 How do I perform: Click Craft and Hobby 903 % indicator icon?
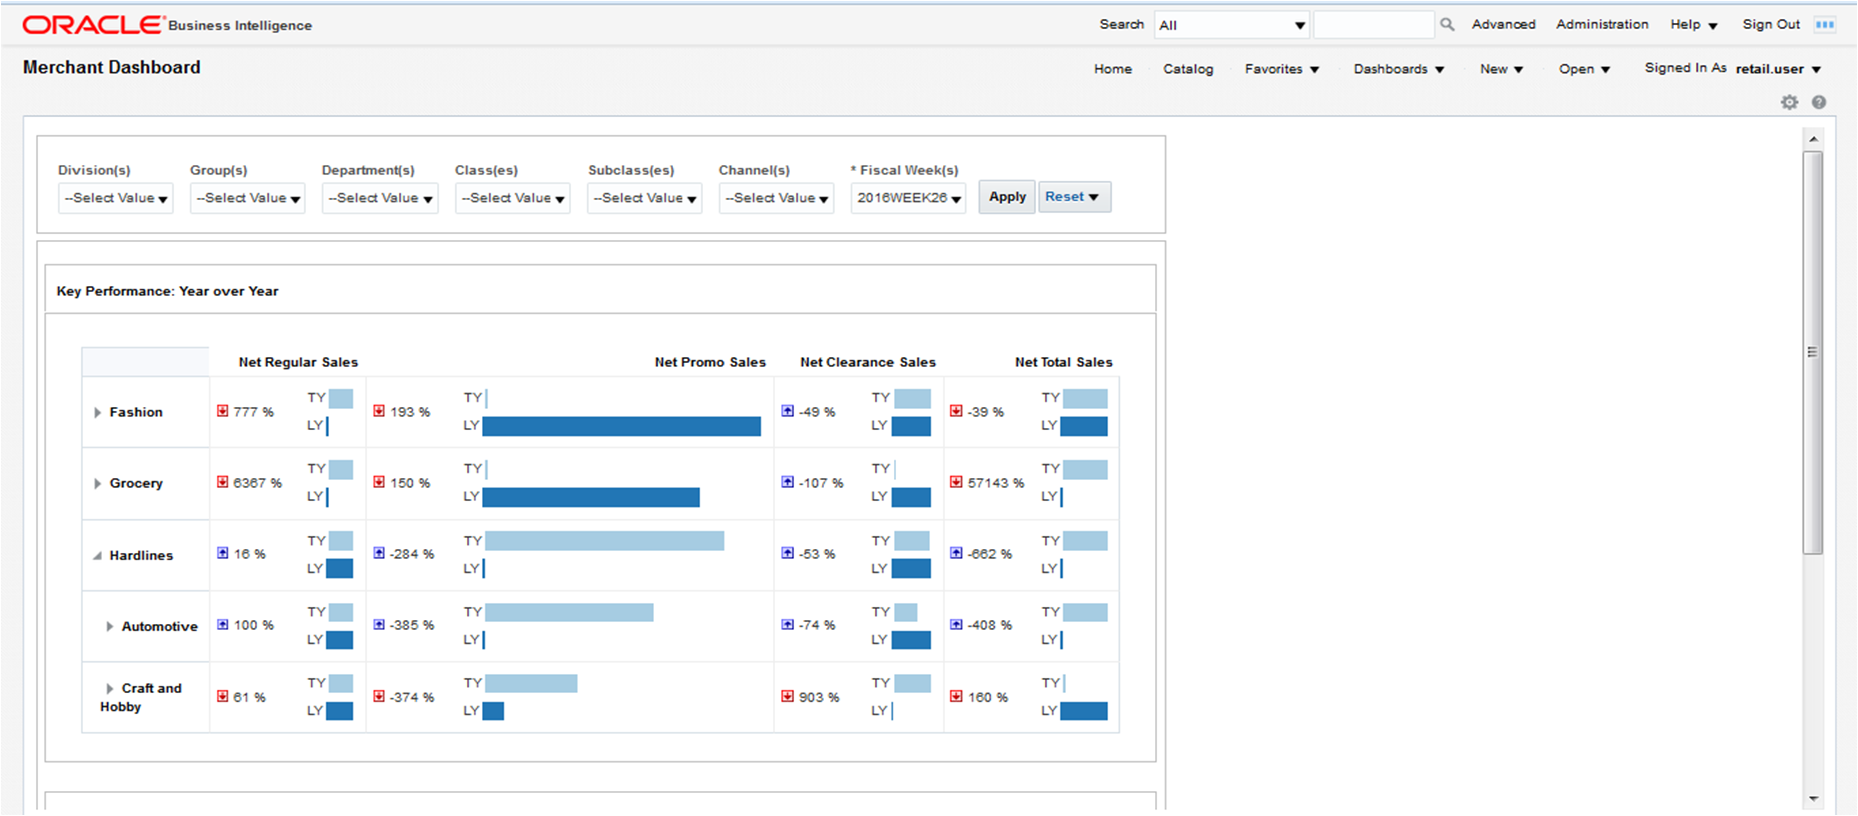coord(788,696)
